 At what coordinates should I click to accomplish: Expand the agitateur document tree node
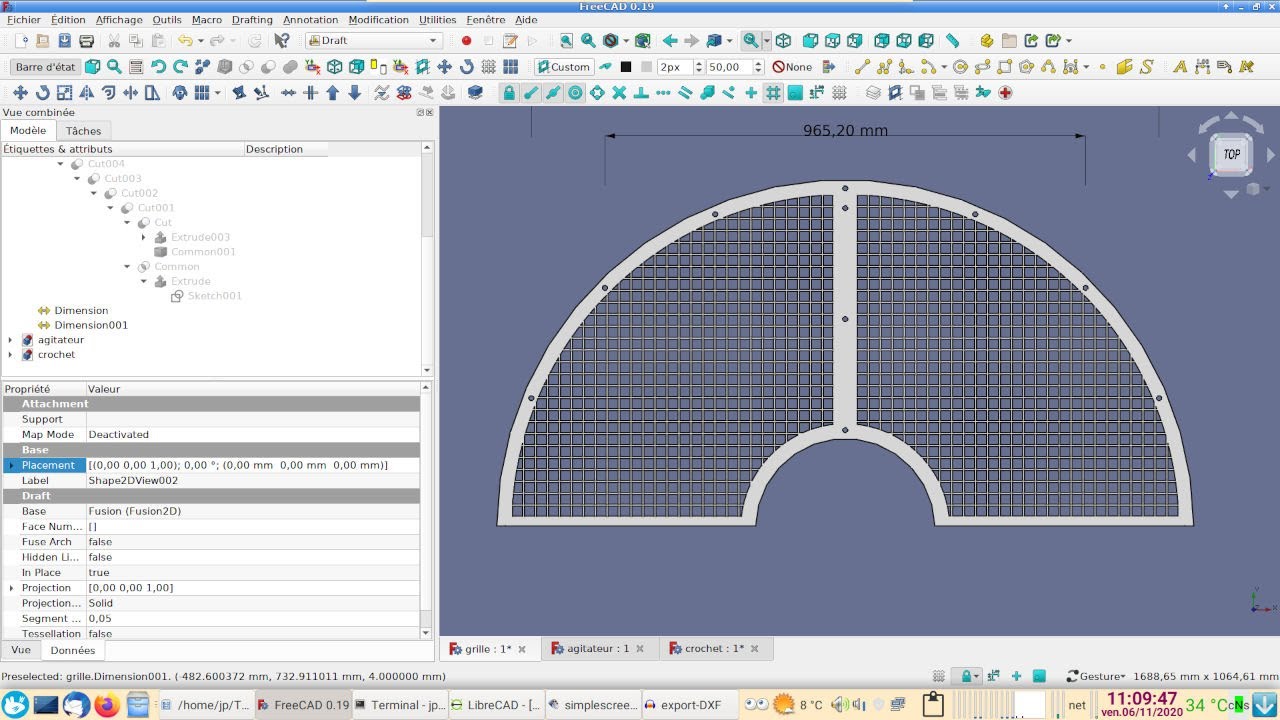tap(11, 340)
